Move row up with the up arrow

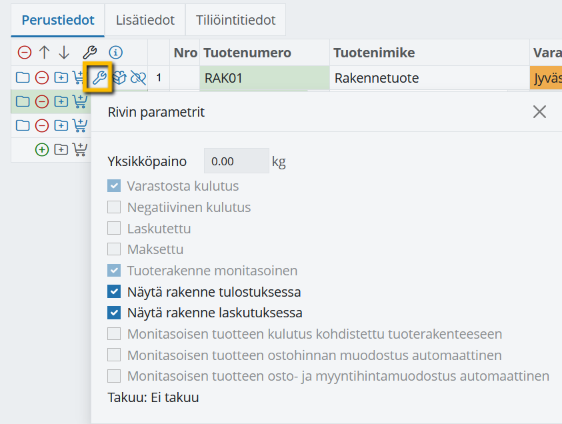[44, 52]
